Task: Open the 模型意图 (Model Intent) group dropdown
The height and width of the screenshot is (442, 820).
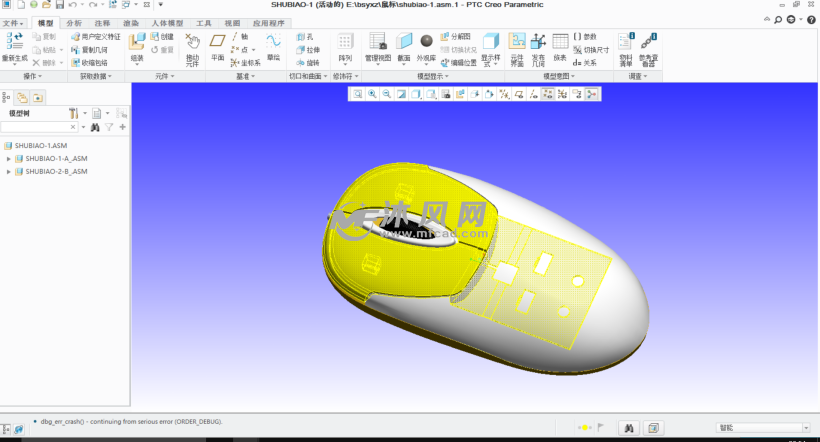Action: [x=559, y=76]
